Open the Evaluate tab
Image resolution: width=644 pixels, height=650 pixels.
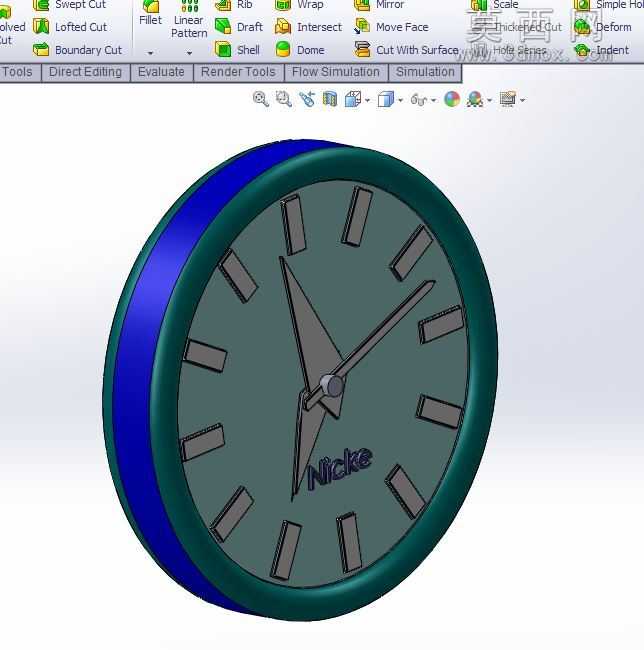pyautogui.click(x=161, y=72)
